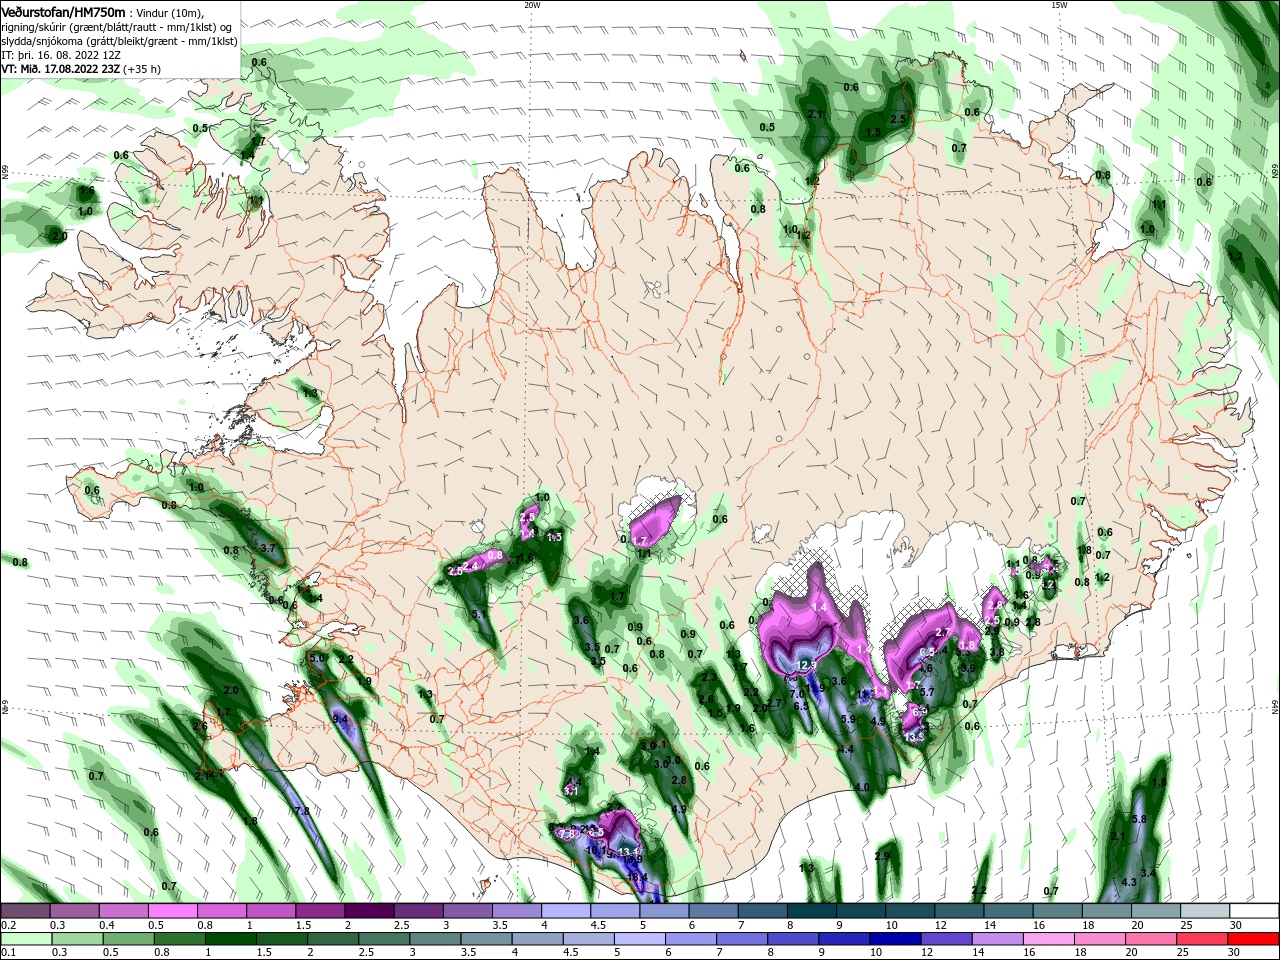Click the 20W longitude label
Screen dimensions: 1280x960
pyautogui.click(x=532, y=5)
